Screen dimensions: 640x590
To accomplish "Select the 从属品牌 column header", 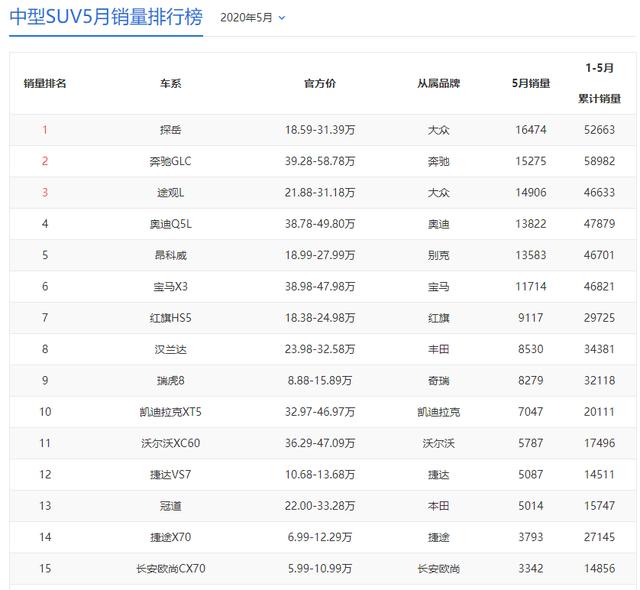I will (x=438, y=84).
